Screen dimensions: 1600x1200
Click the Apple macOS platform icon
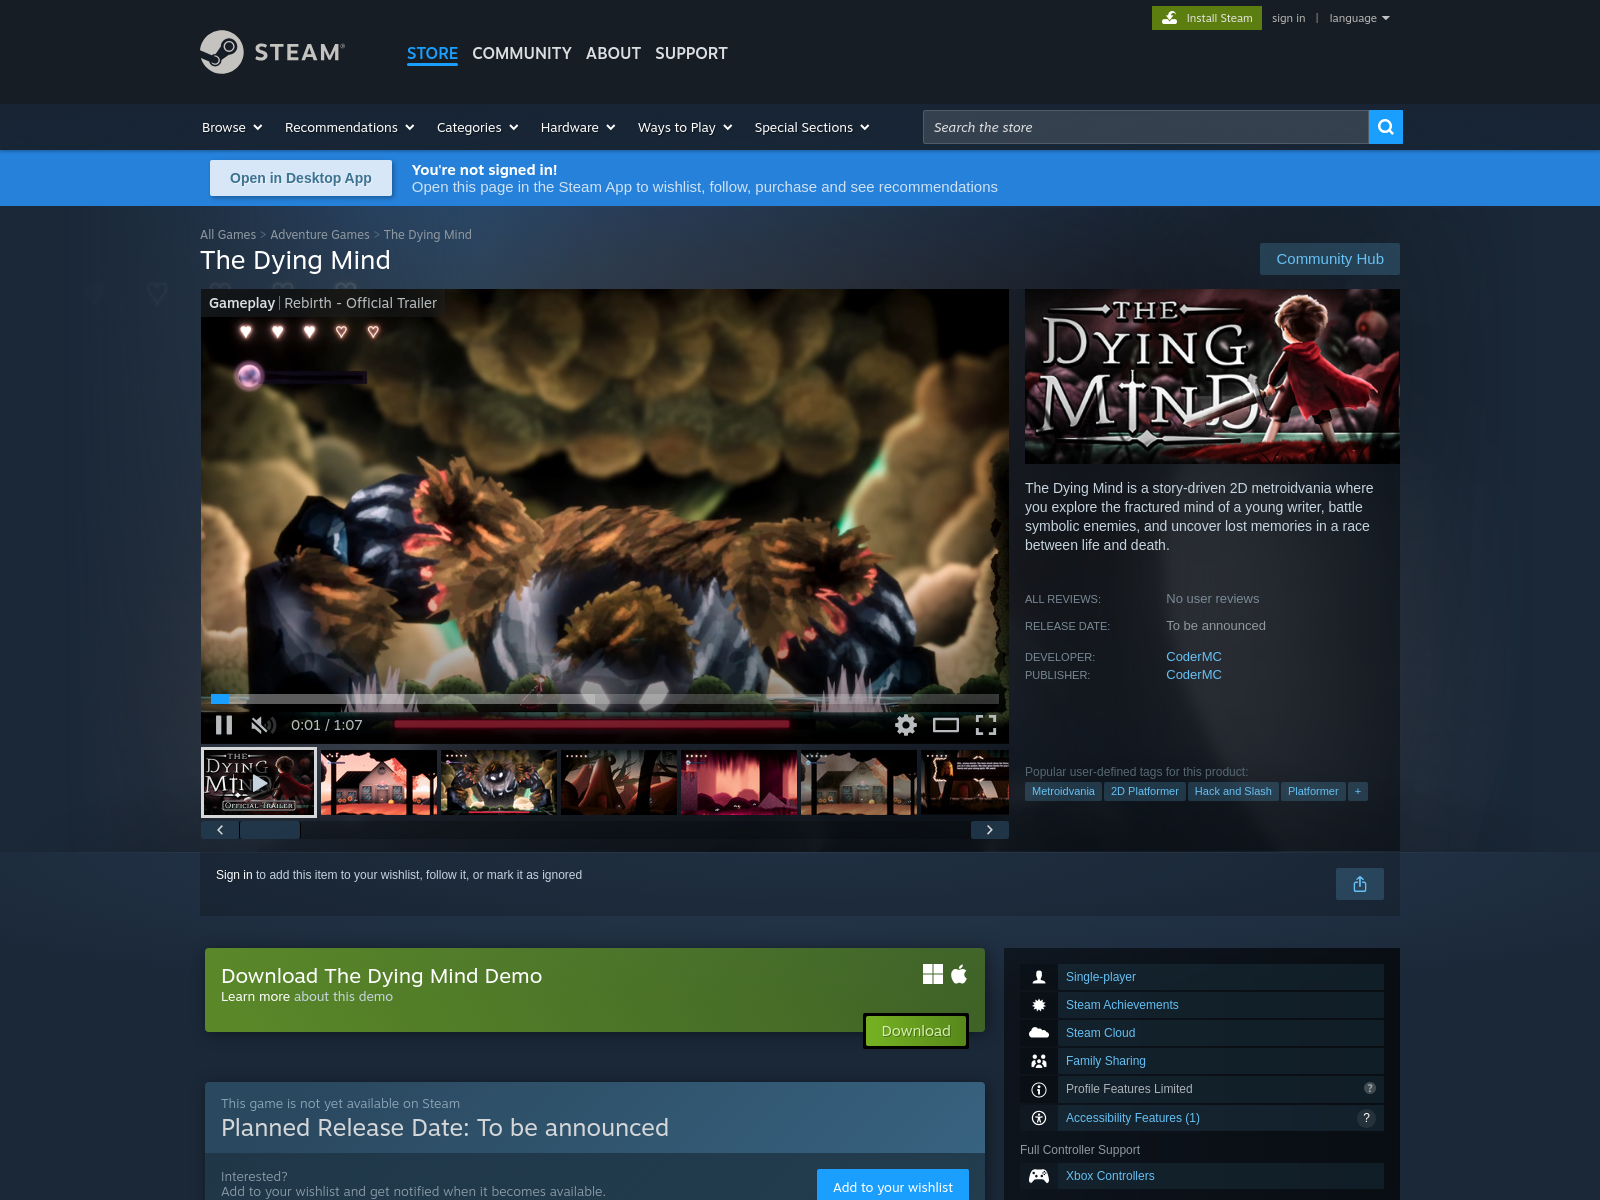(959, 974)
